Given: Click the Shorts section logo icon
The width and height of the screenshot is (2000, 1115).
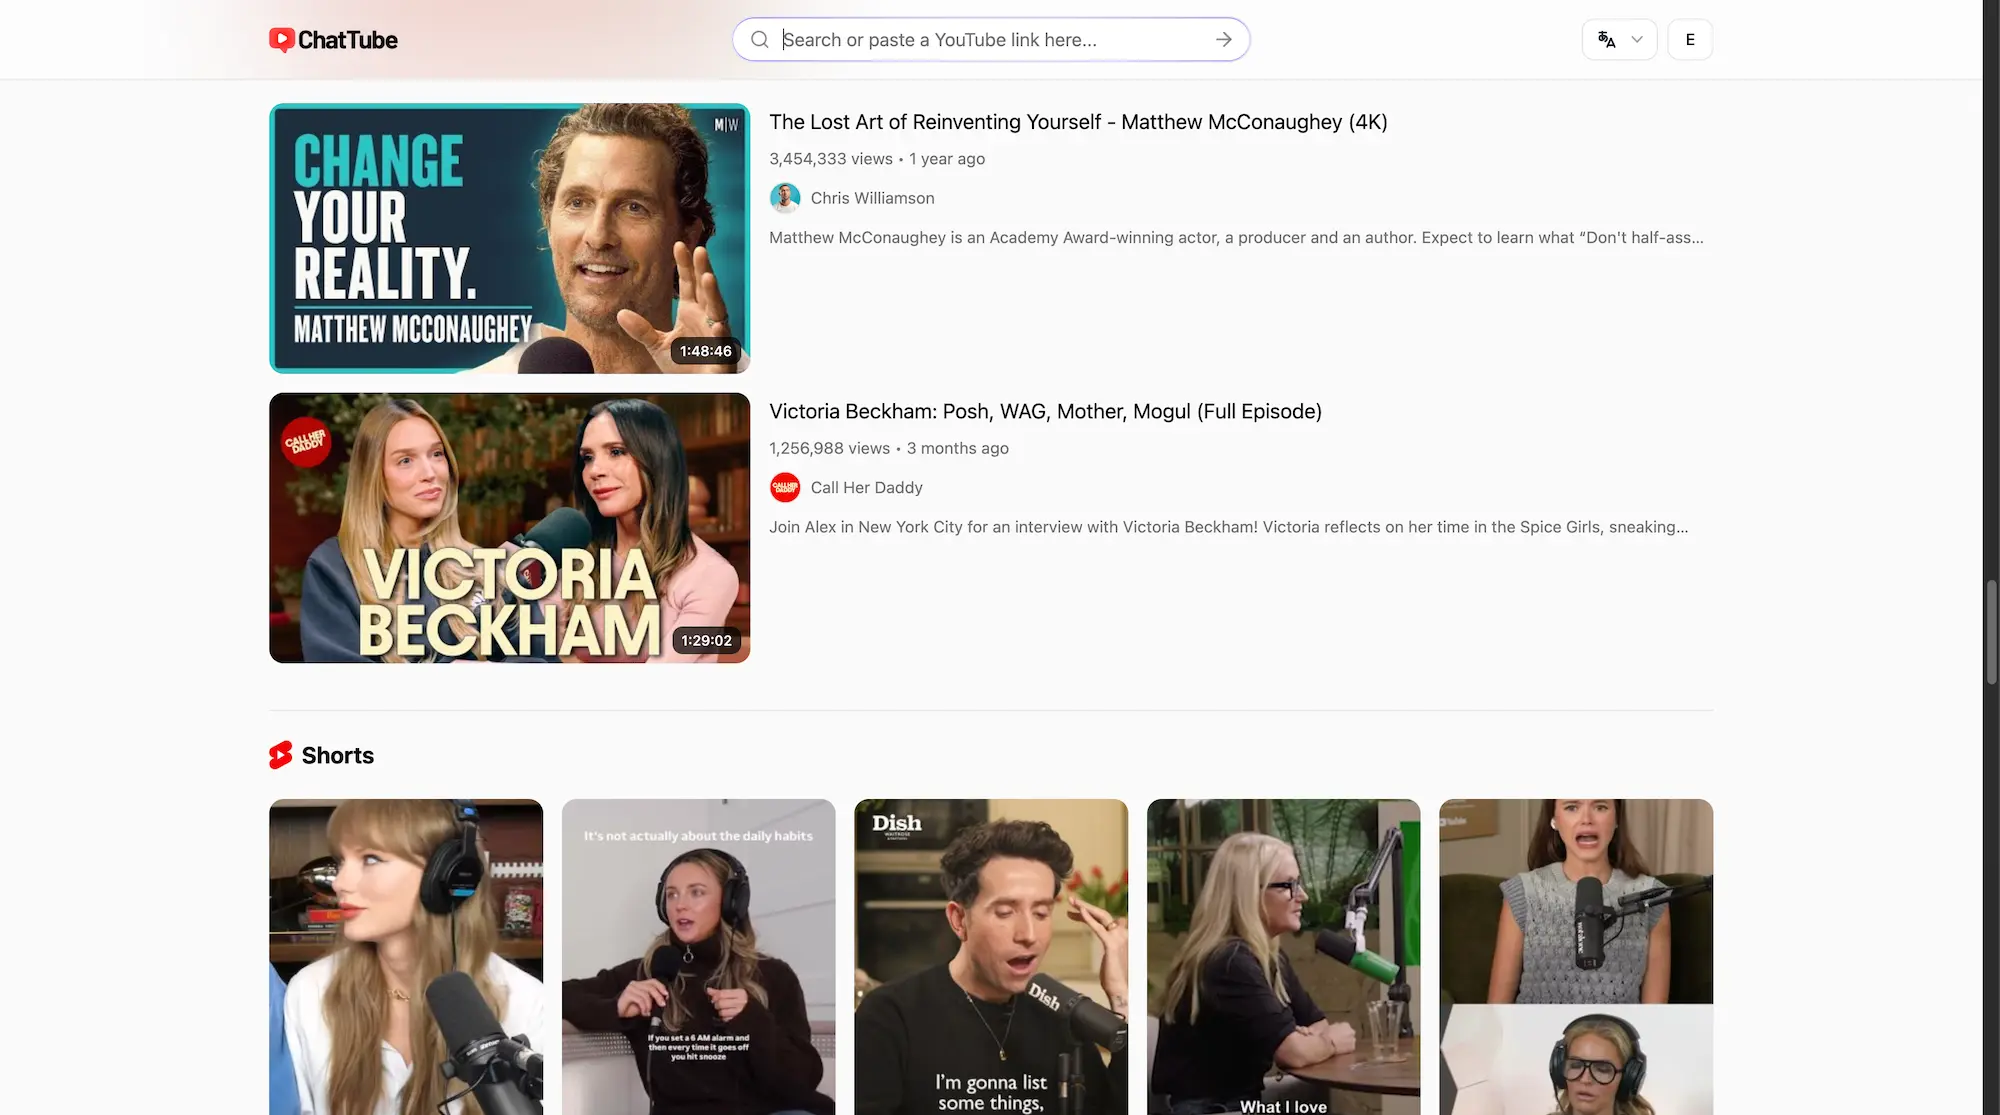Looking at the screenshot, I should point(281,755).
